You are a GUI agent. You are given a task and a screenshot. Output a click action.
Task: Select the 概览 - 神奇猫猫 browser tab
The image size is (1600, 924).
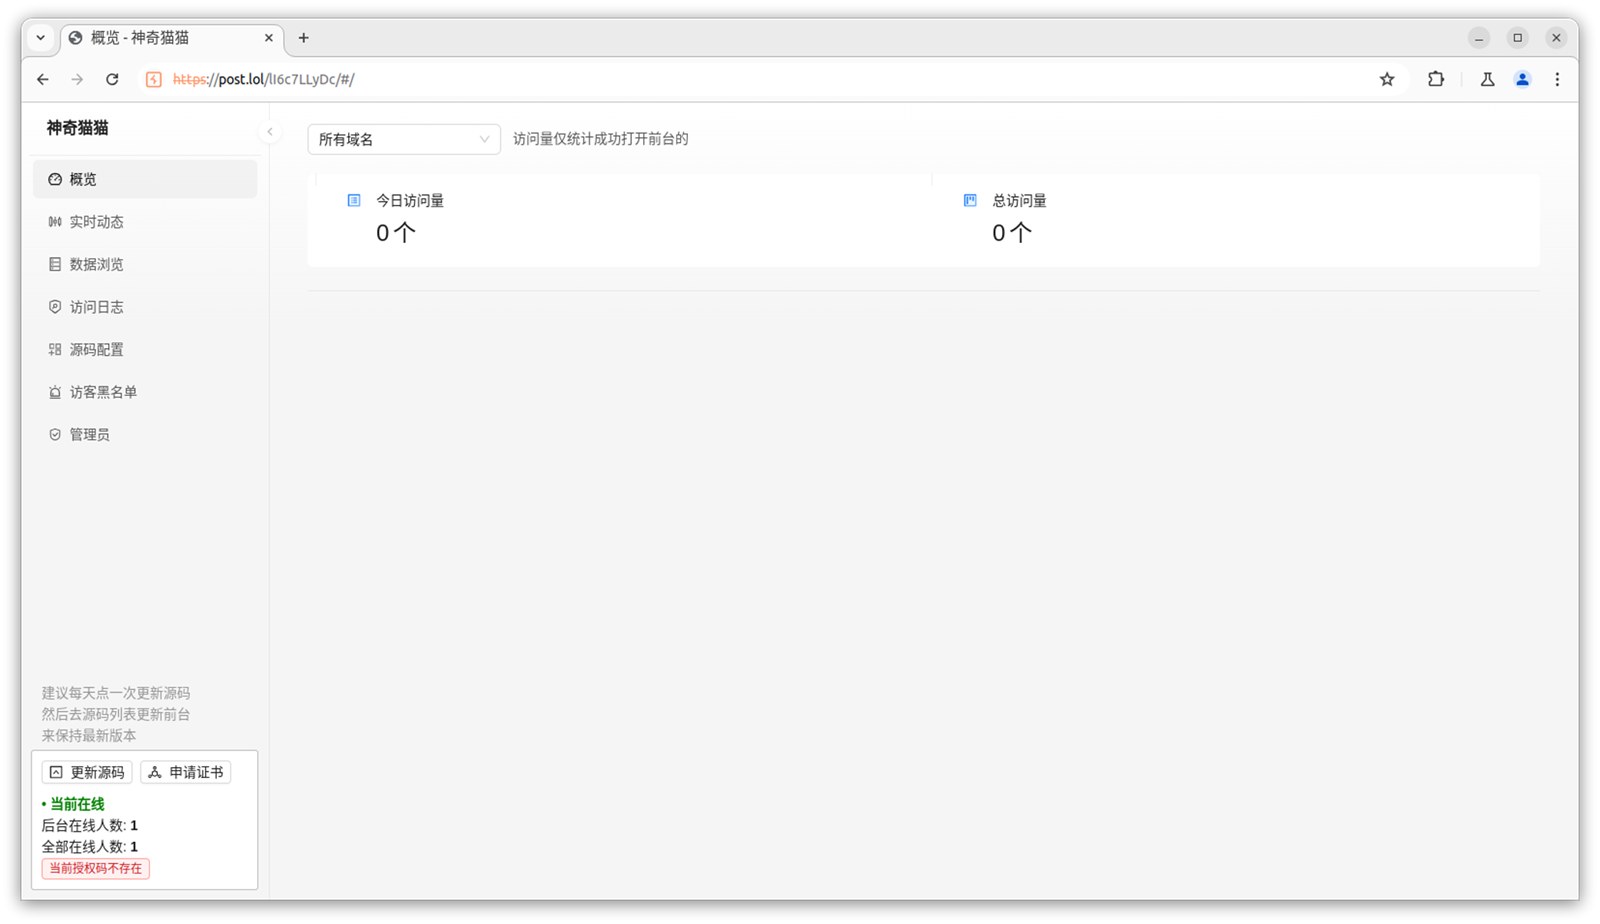(x=172, y=38)
